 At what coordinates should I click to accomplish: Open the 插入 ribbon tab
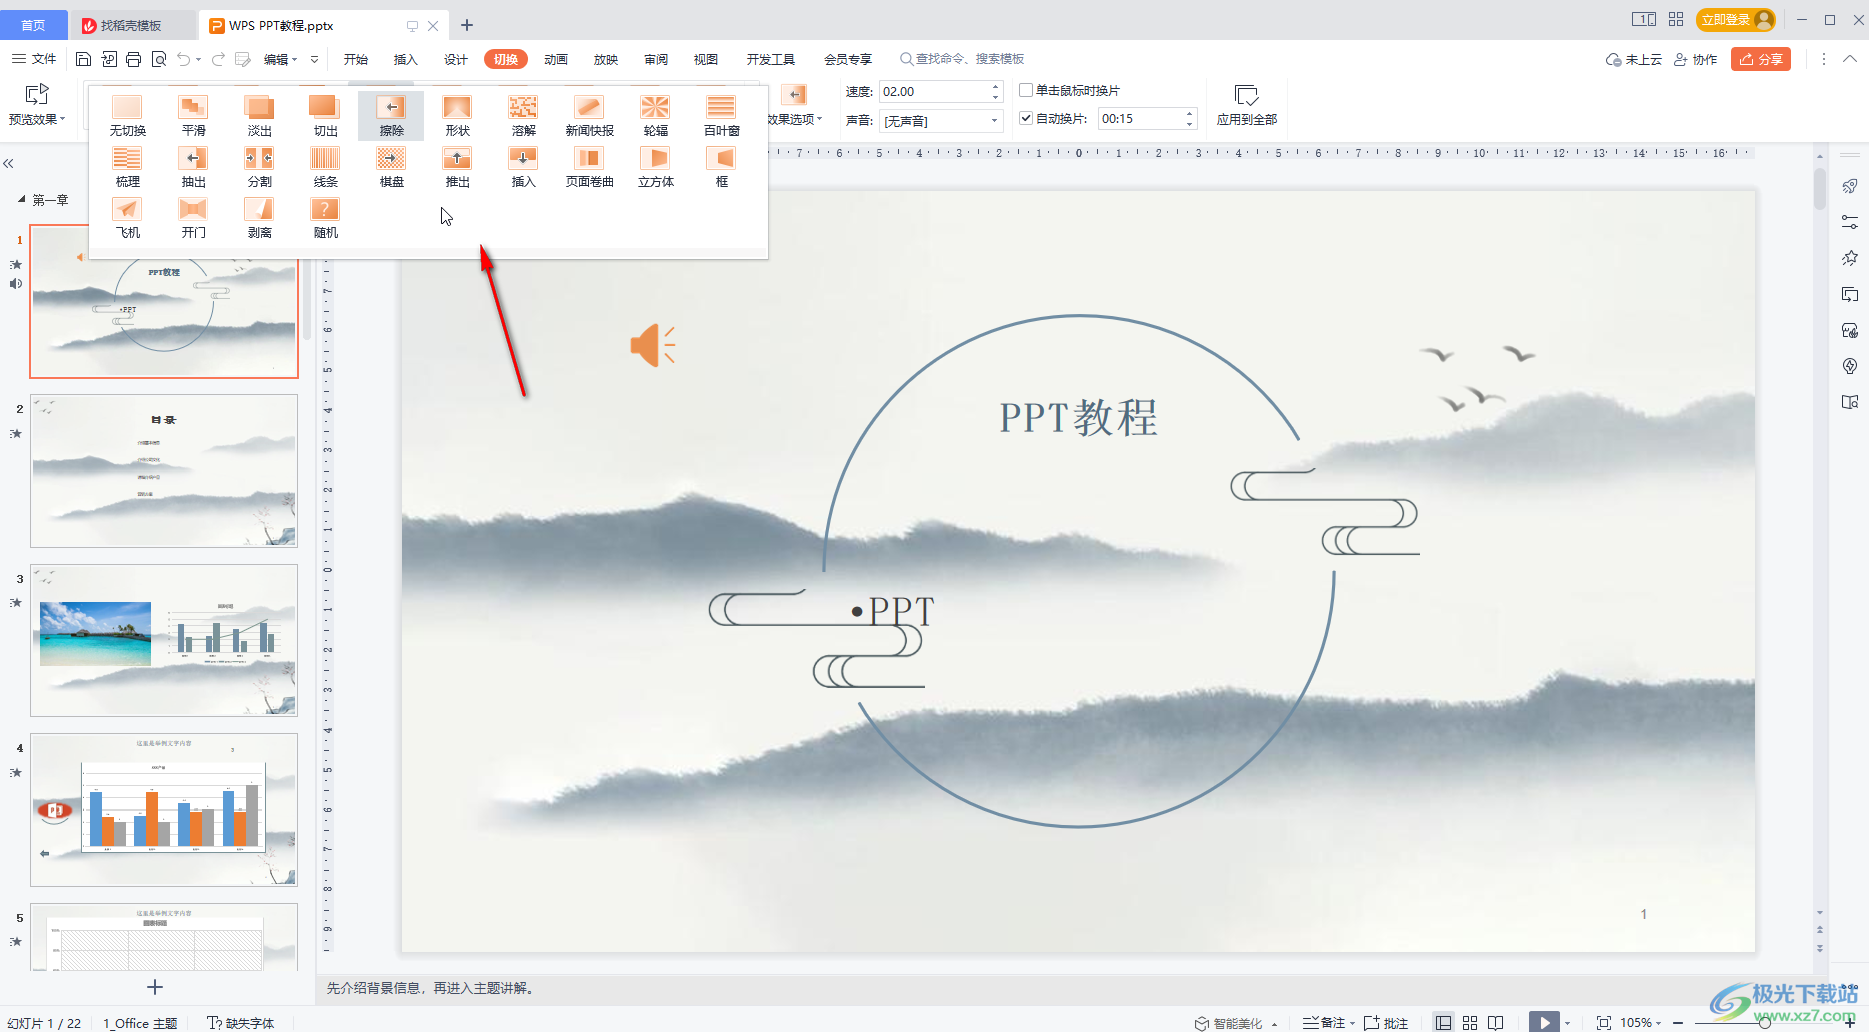pos(405,59)
